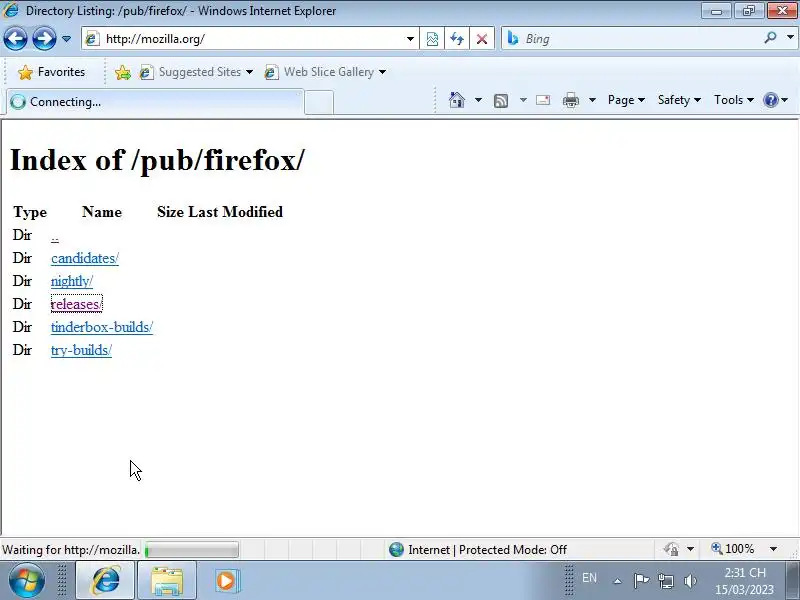Launch Windows Media Player from taskbar

[x=226, y=581]
